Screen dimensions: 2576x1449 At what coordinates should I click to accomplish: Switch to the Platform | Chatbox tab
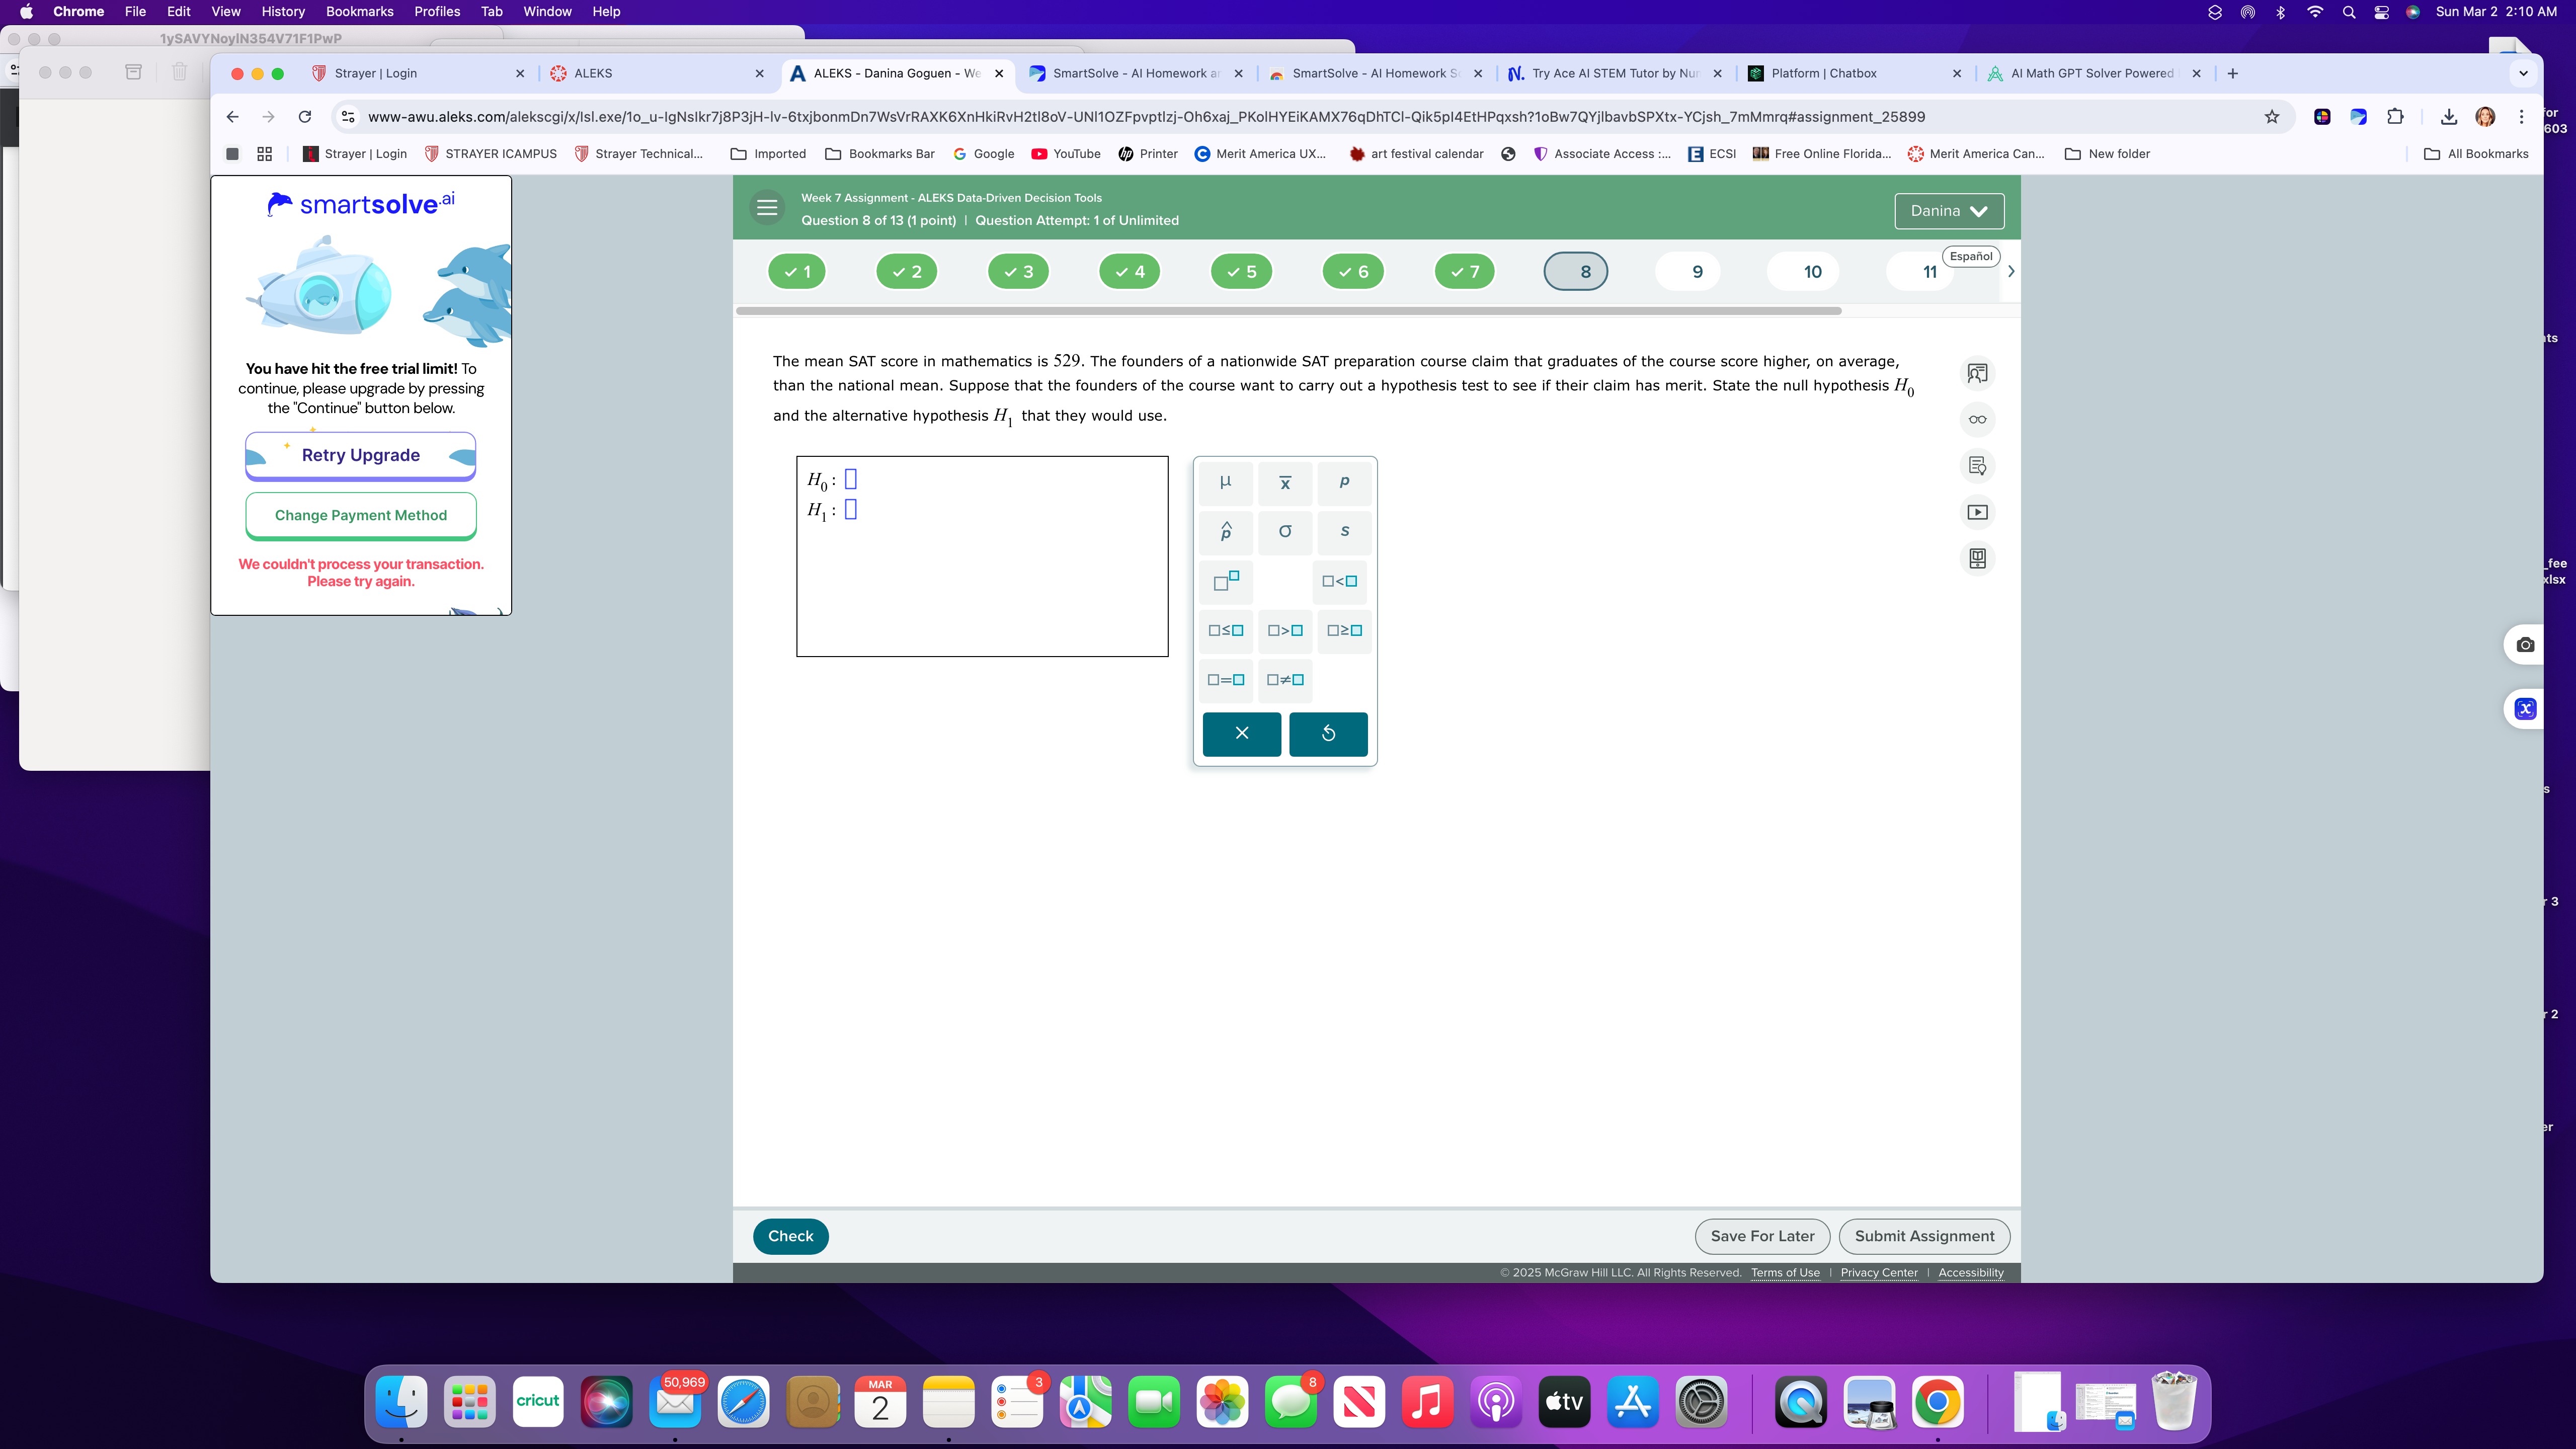pyautogui.click(x=1855, y=73)
